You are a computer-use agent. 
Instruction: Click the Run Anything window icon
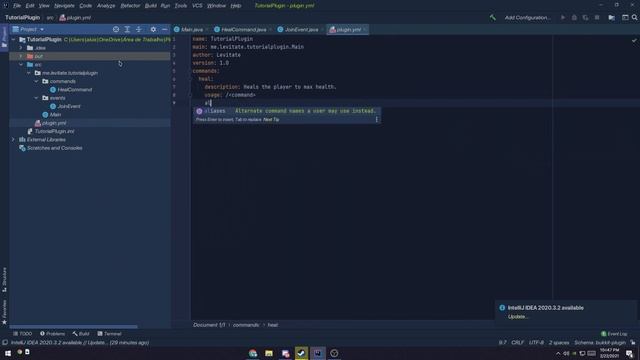coord(625,18)
